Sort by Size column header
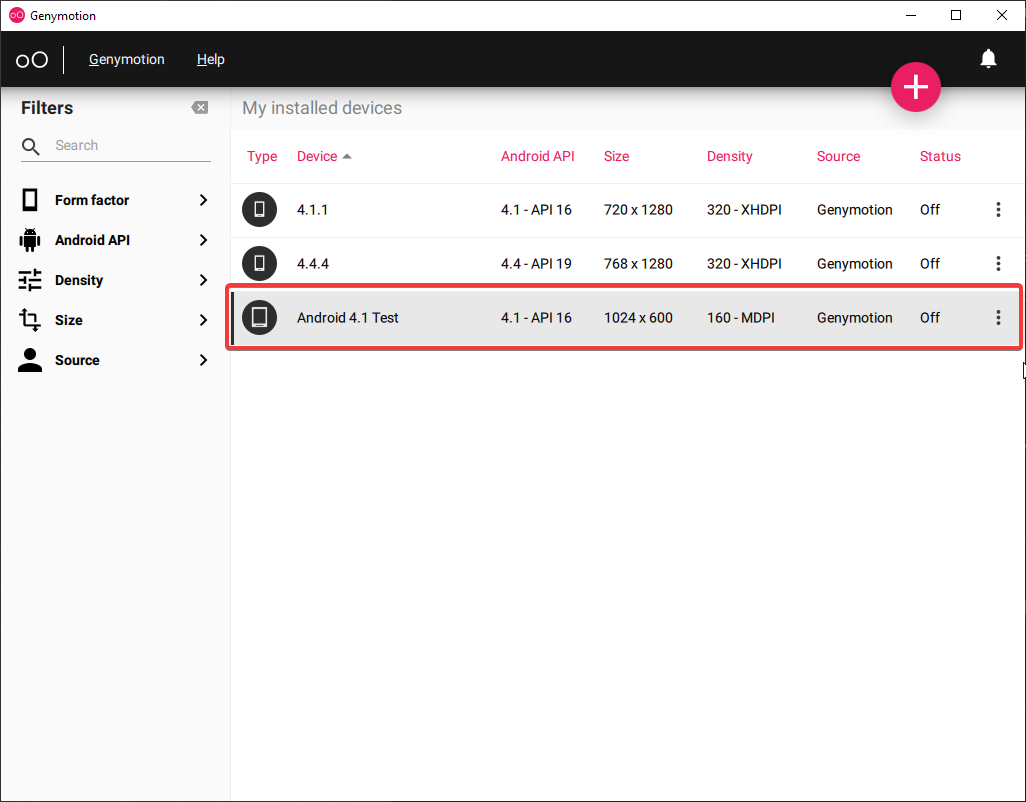 (x=616, y=156)
